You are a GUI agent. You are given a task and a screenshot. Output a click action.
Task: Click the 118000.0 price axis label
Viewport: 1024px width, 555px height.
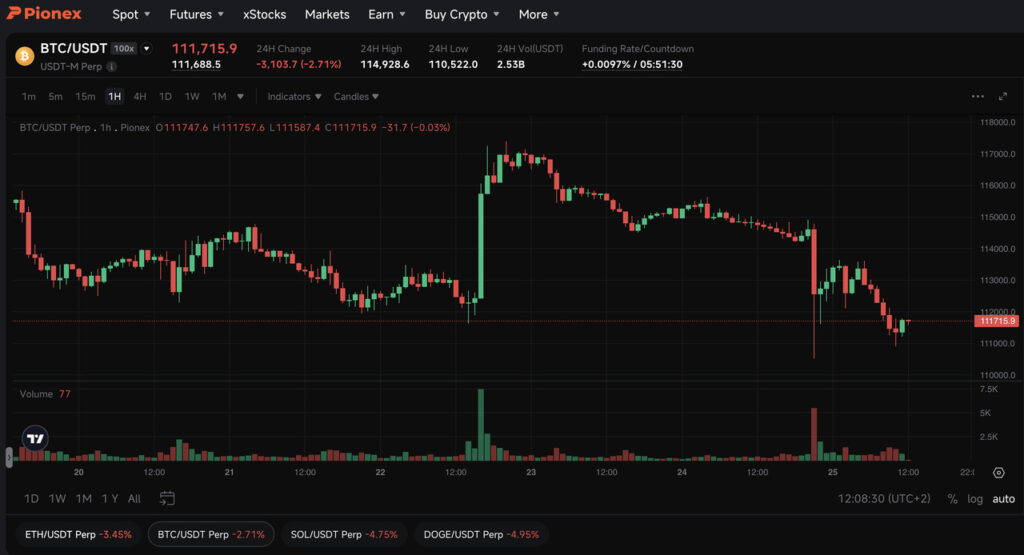click(x=997, y=123)
